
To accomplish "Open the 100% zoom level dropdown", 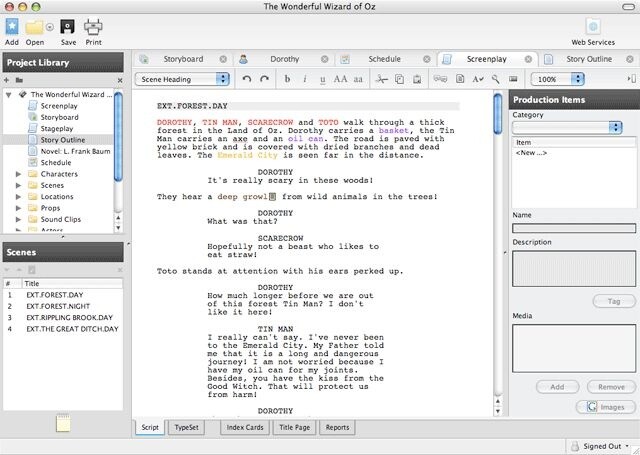I will click(x=559, y=78).
